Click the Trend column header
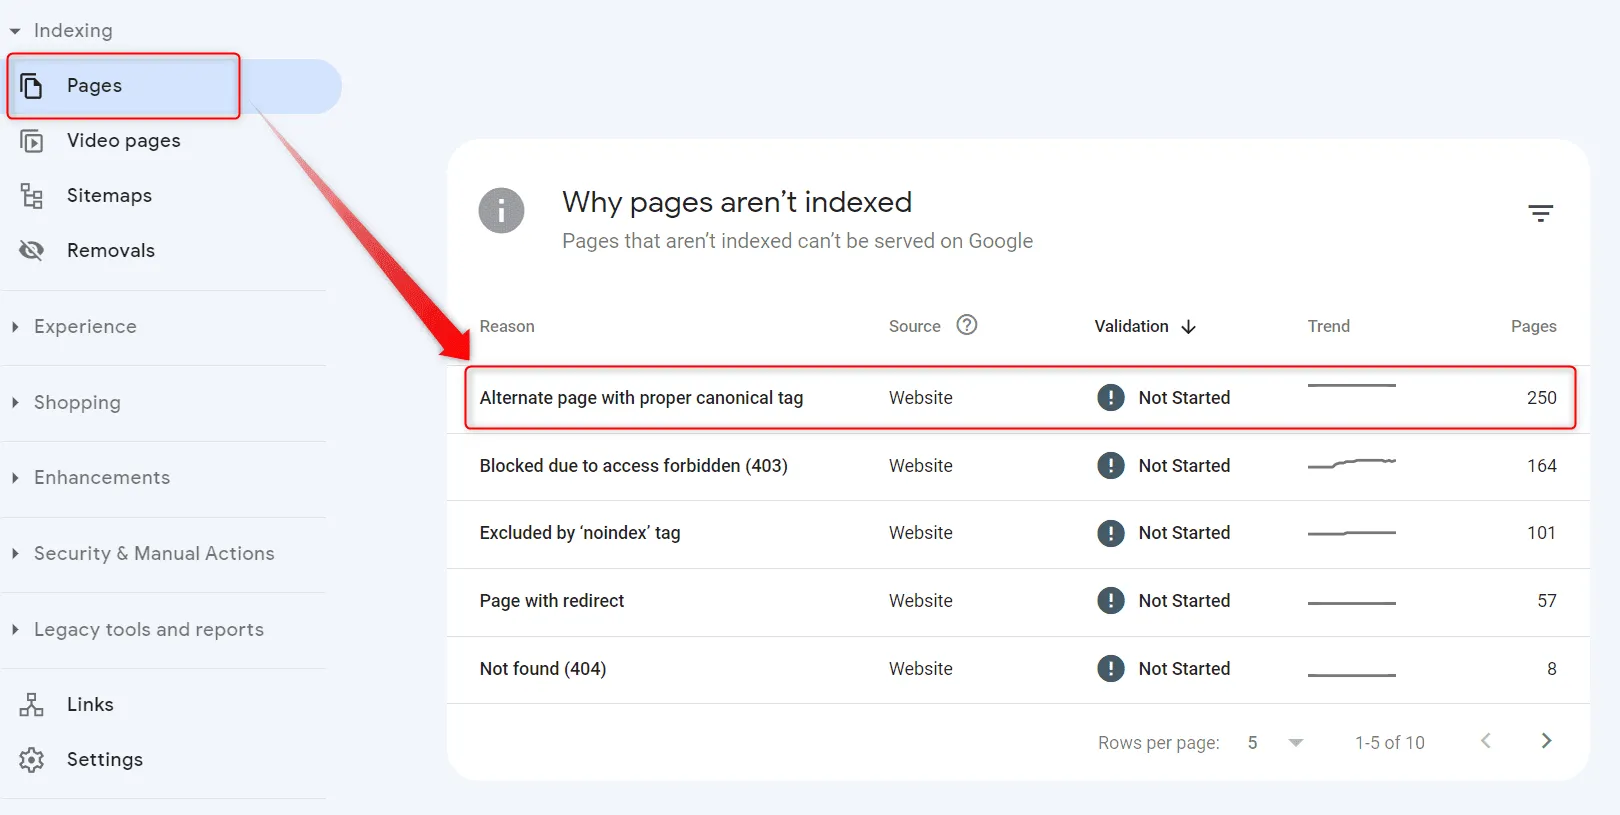 pyautogui.click(x=1328, y=327)
